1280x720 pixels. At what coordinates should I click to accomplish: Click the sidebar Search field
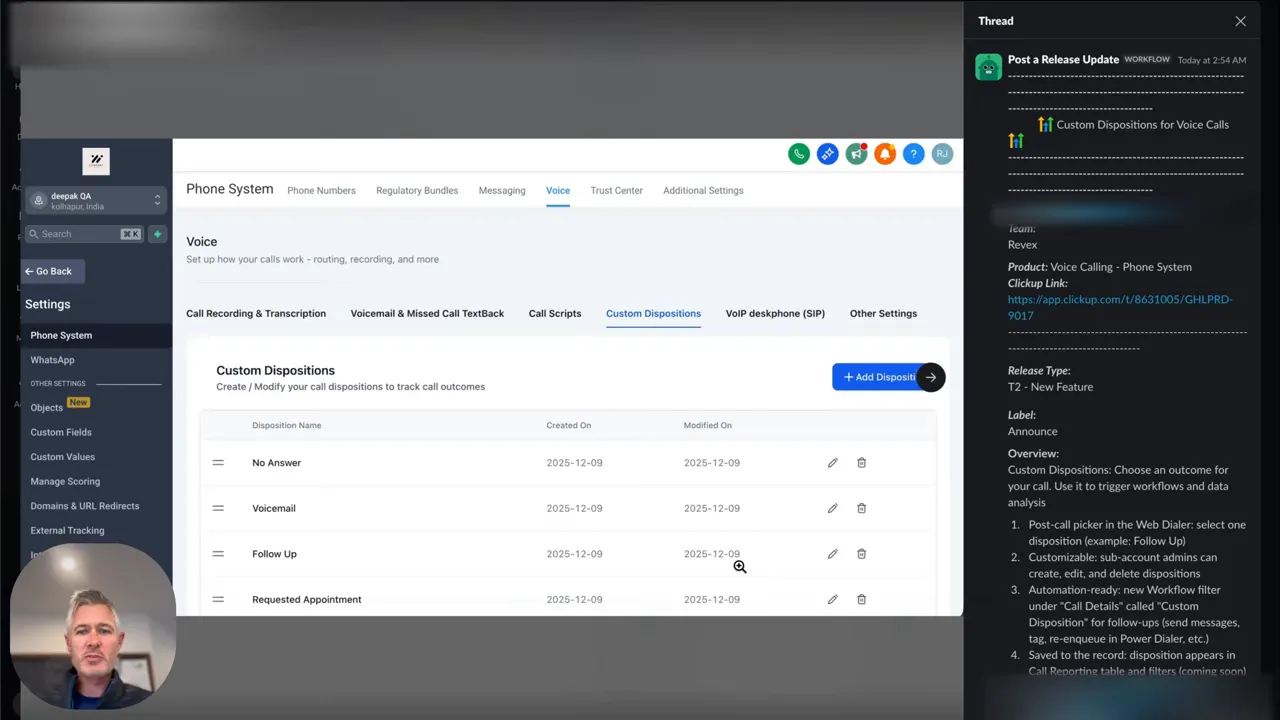coord(84,234)
